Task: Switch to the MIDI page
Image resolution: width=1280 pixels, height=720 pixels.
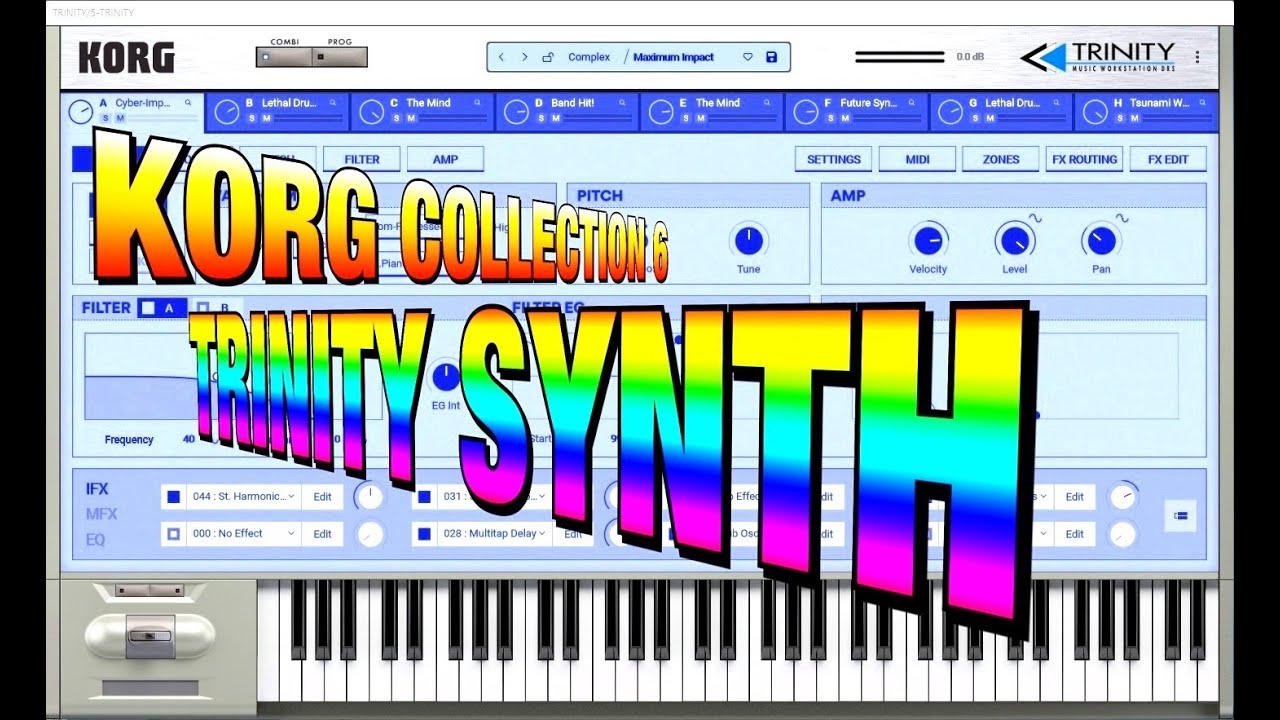Action: (917, 159)
